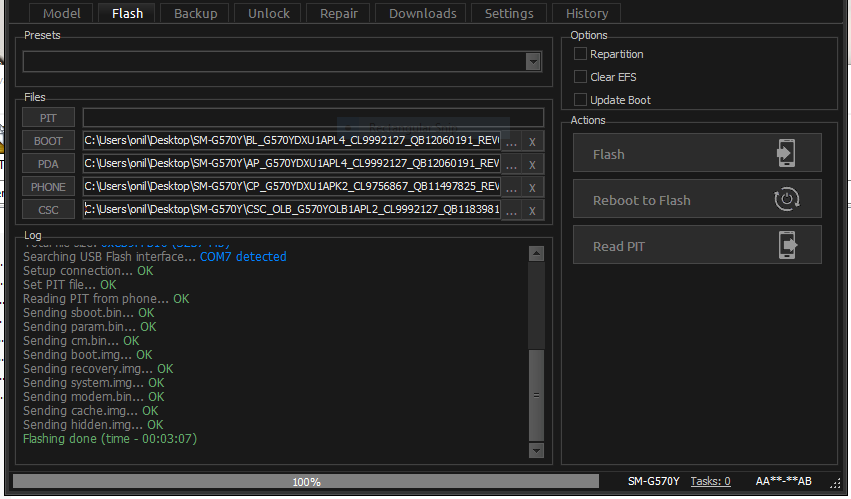851x499 pixels.
Task: Browse for PHONE file with ellipsis button
Action: click(x=511, y=187)
